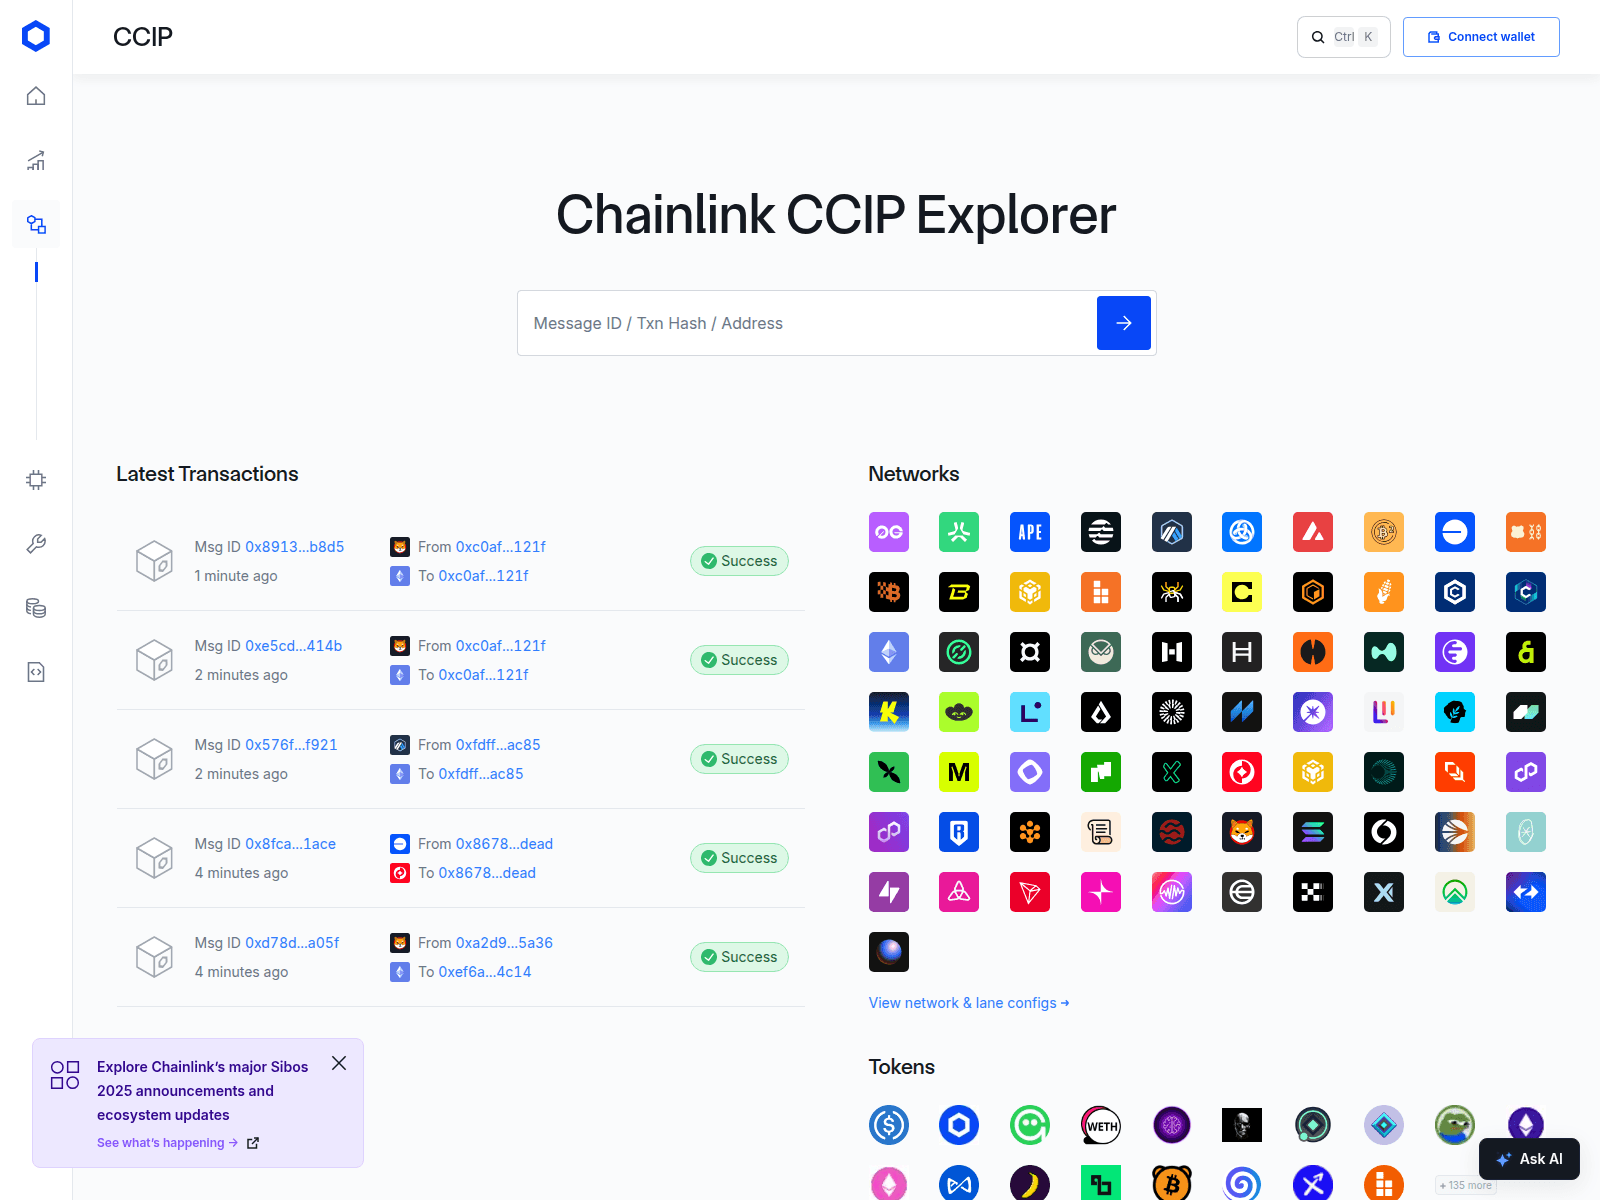Screen dimensions: 1600x1200
Task: Select the blue zkSync arrows network icon
Action: pyautogui.click(x=1526, y=892)
